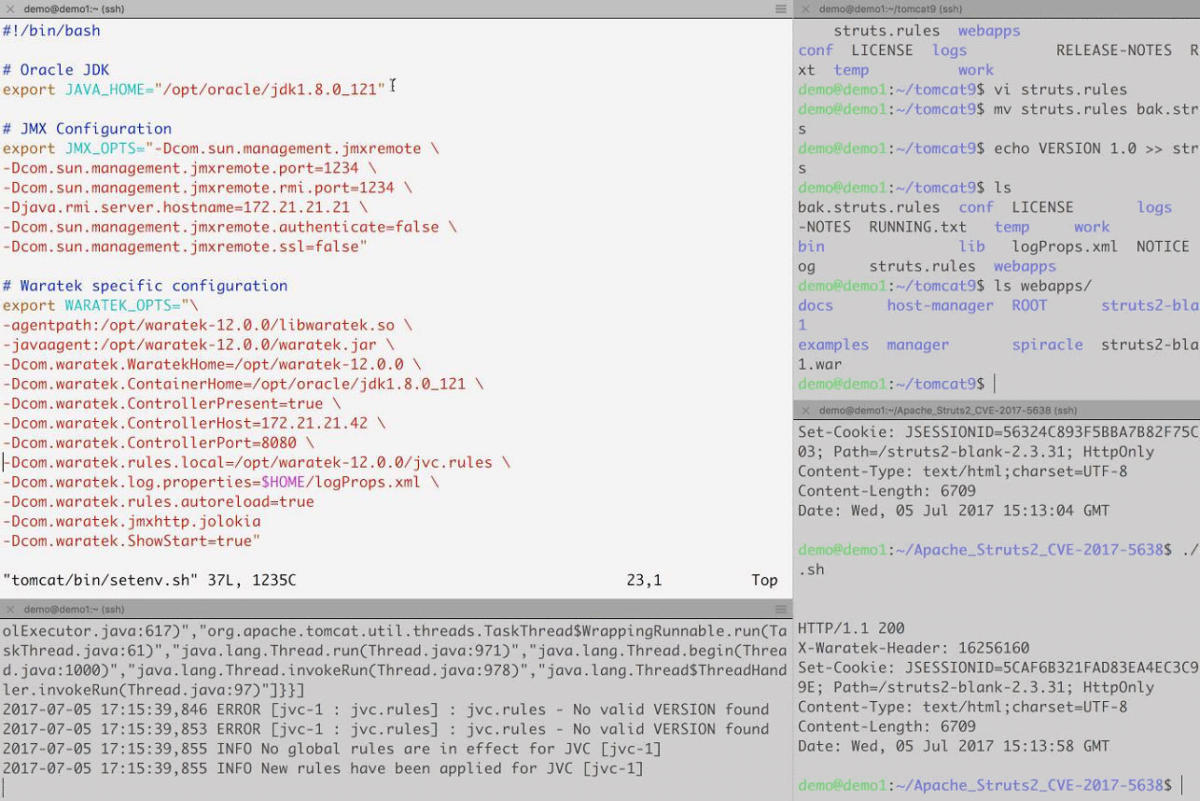Click the jmxremote.ssl=false line
This screenshot has height=801, width=1200.
coord(185,247)
